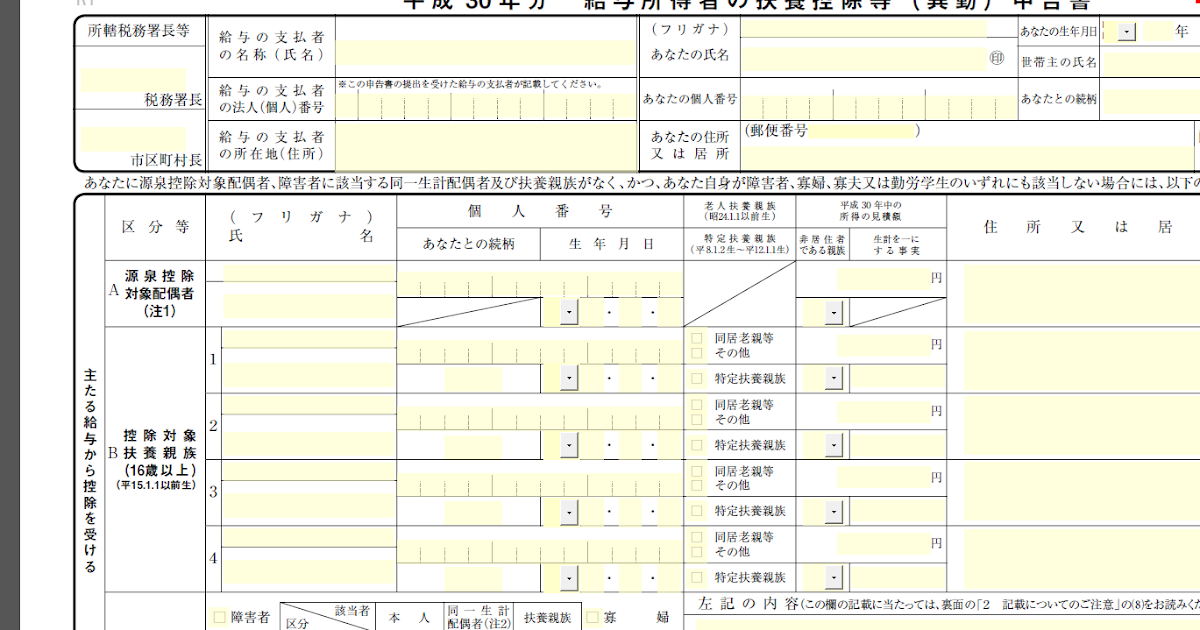Viewport: 1200px width, 630px height.
Task: Open dependent row 1 非居住者 dropdown
Action: coord(835,379)
